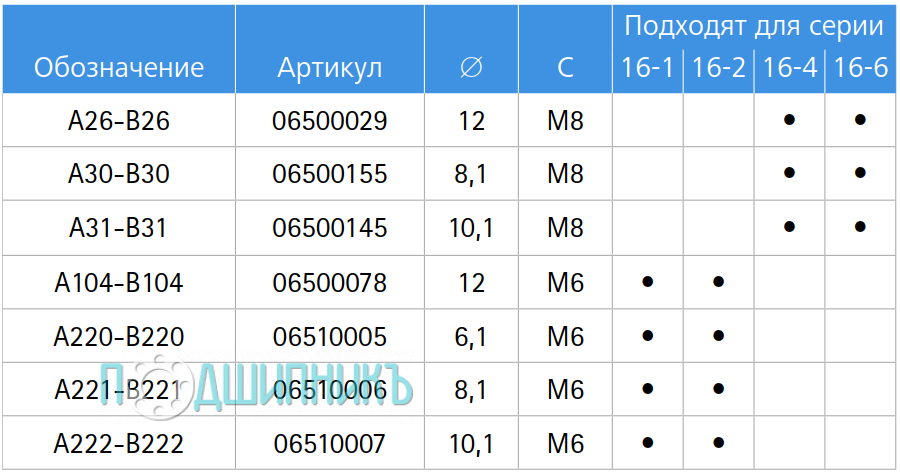Click the 16-1 series sub-header
This screenshot has height=474, width=900.
[x=647, y=68]
